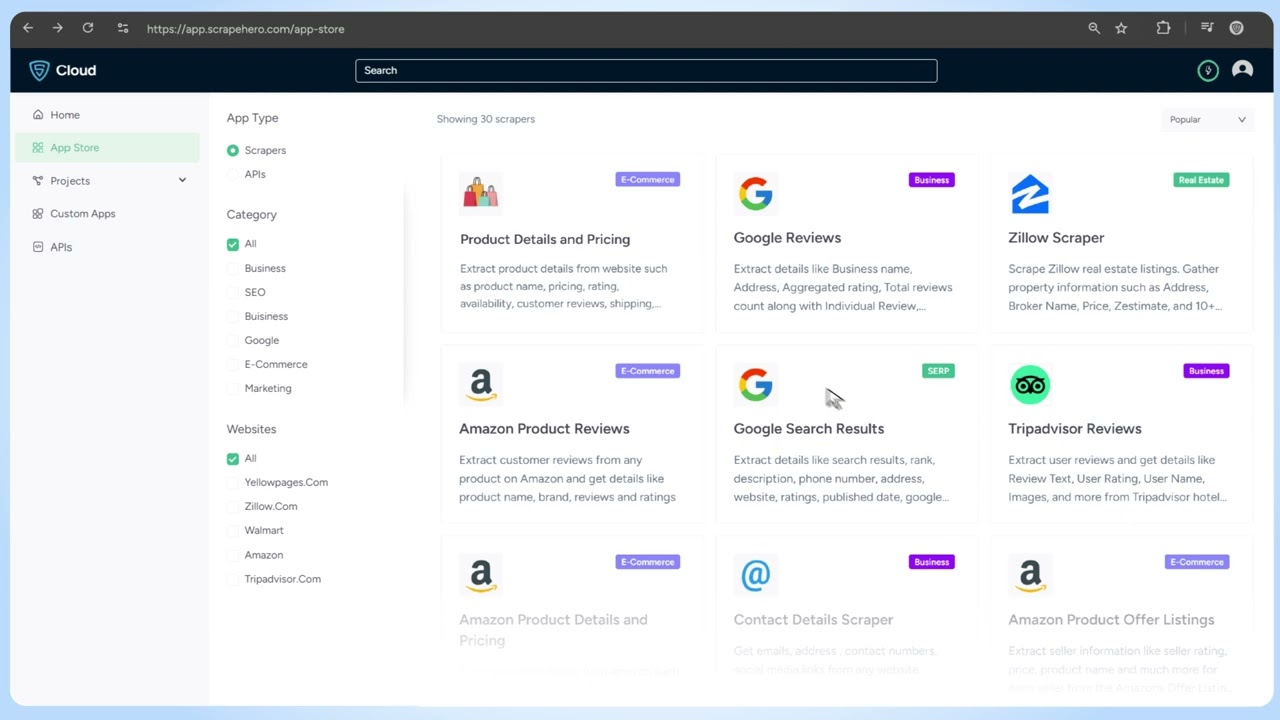Screen dimensions: 1280x720
Task: Click the Zillow logo on the Zillow Scraper card
Action: (x=1030, y=193)
